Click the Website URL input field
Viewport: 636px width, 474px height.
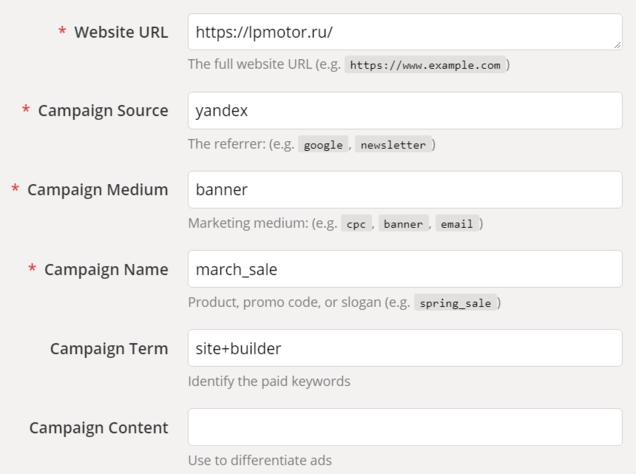click(x=405, y=32)
